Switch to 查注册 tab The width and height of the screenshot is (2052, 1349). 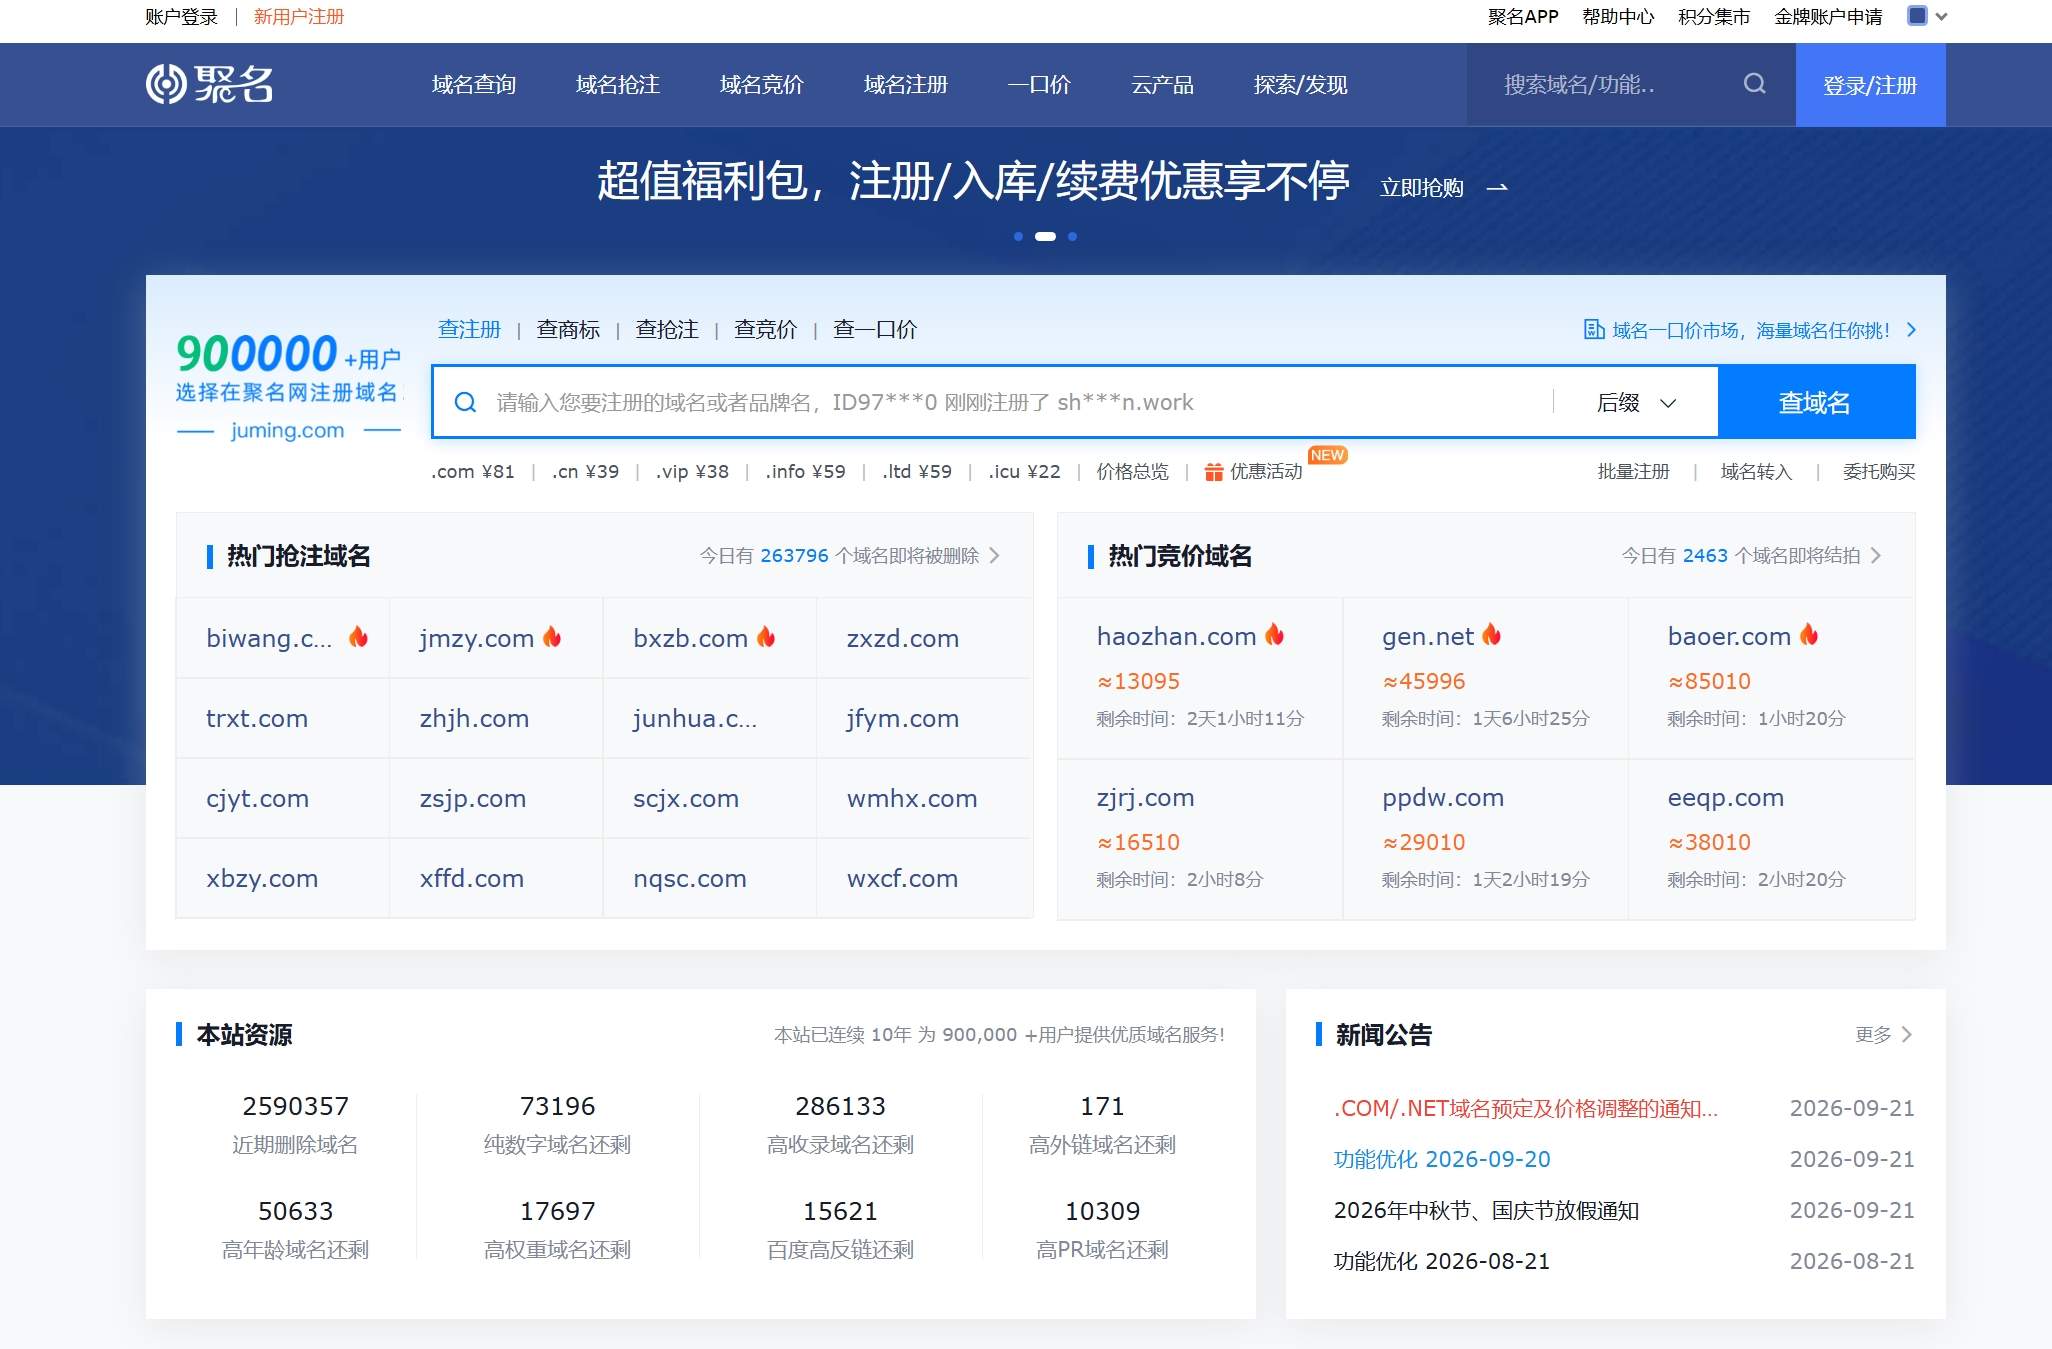click(469, 329)
